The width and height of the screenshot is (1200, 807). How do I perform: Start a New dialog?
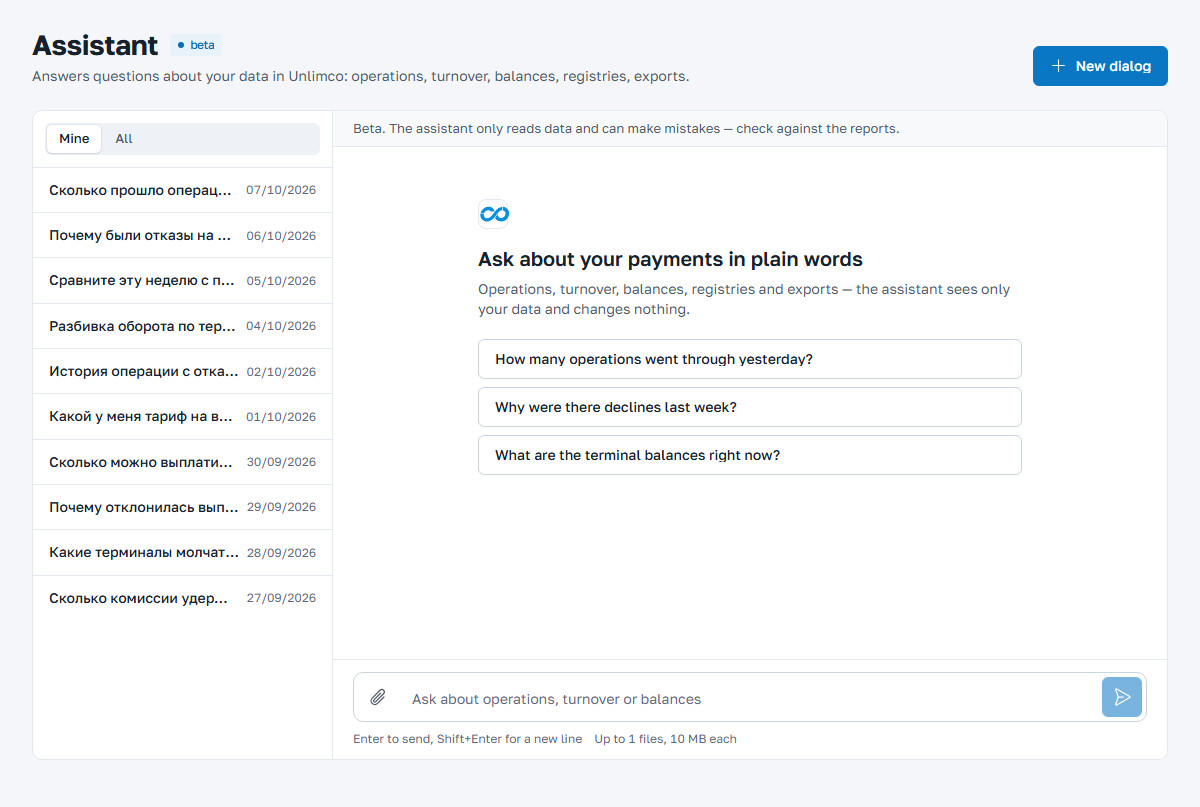[1100, 66]
